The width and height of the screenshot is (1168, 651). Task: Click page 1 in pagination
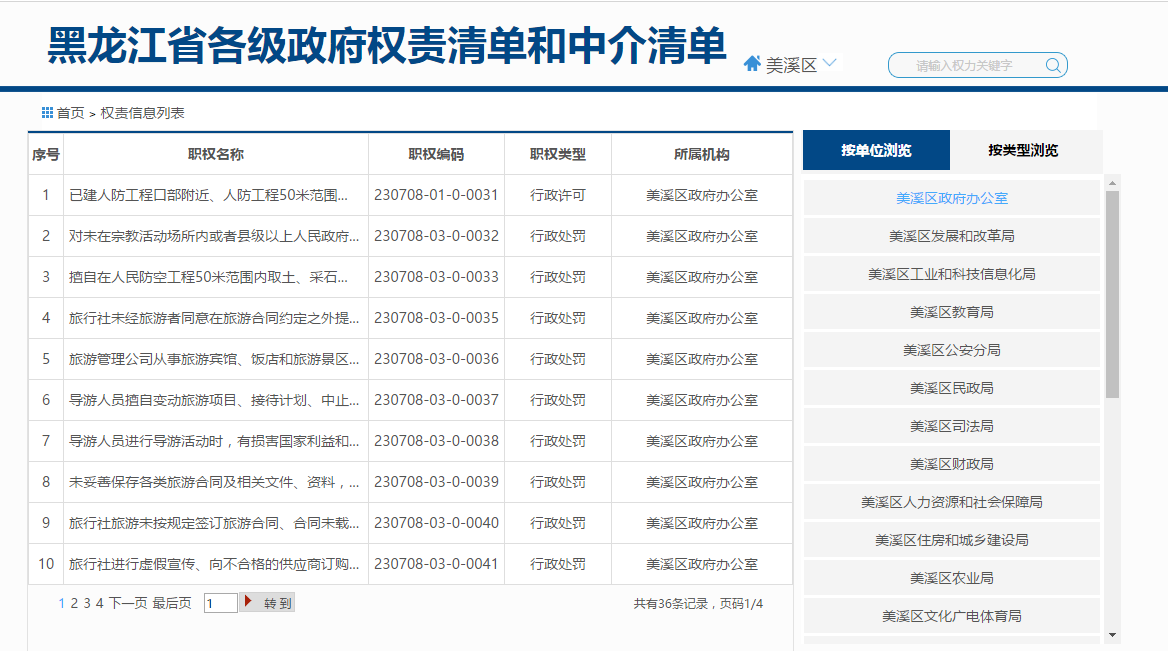[61, 603]
